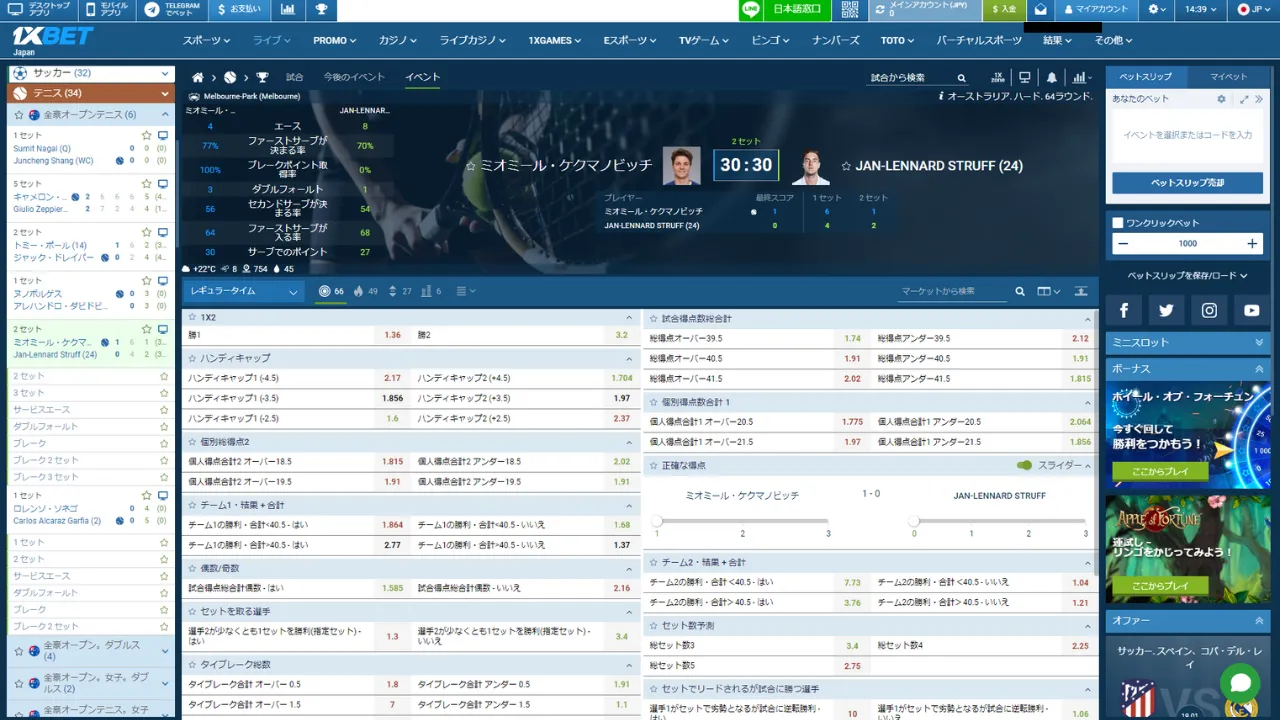Open the green live chat bubble
Viewport: 1280px width, 720px height.
pos(1241,683)
